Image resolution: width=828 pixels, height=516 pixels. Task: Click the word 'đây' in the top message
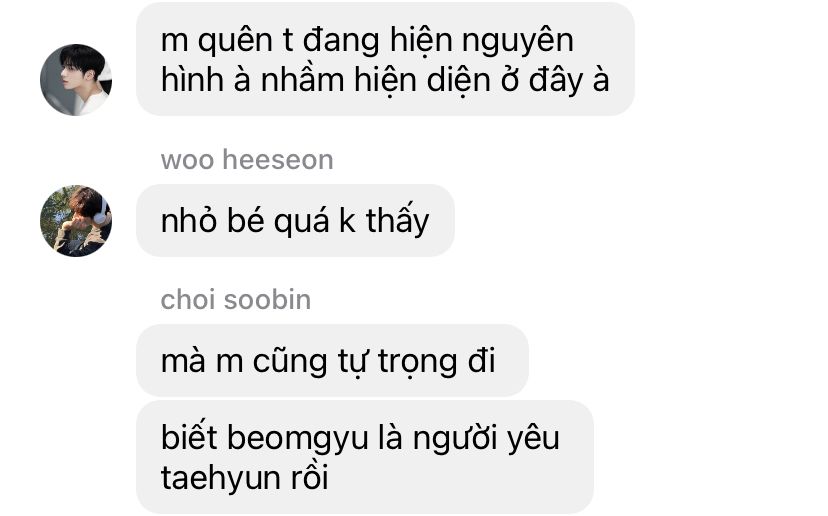(x=554, y=81)
